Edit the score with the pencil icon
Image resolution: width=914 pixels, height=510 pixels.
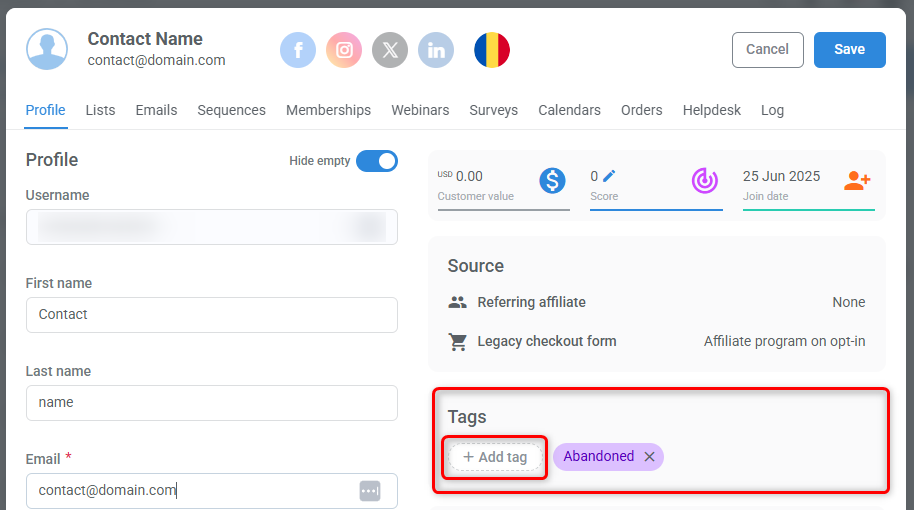tap(609, 176)
